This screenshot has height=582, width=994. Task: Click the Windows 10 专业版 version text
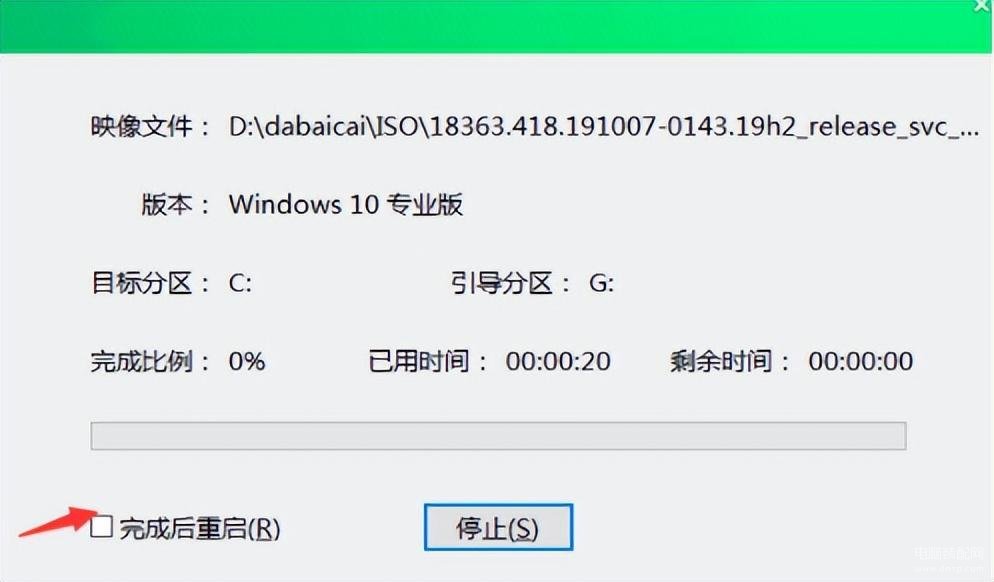[346, 205]
